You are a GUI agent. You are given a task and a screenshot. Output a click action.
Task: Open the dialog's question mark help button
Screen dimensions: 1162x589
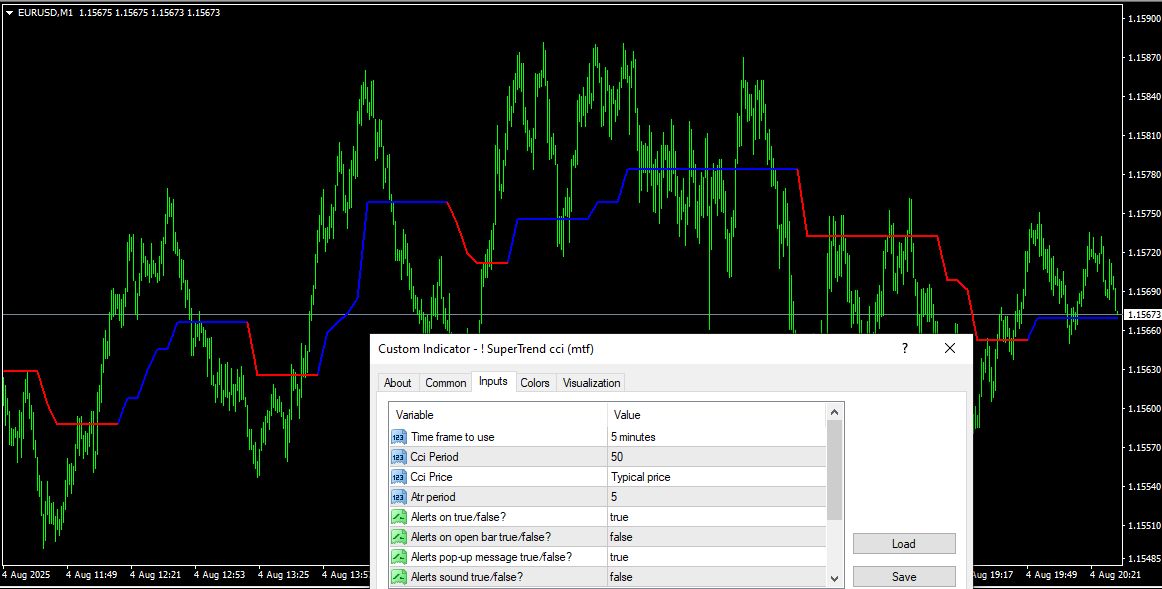[905, 348]
